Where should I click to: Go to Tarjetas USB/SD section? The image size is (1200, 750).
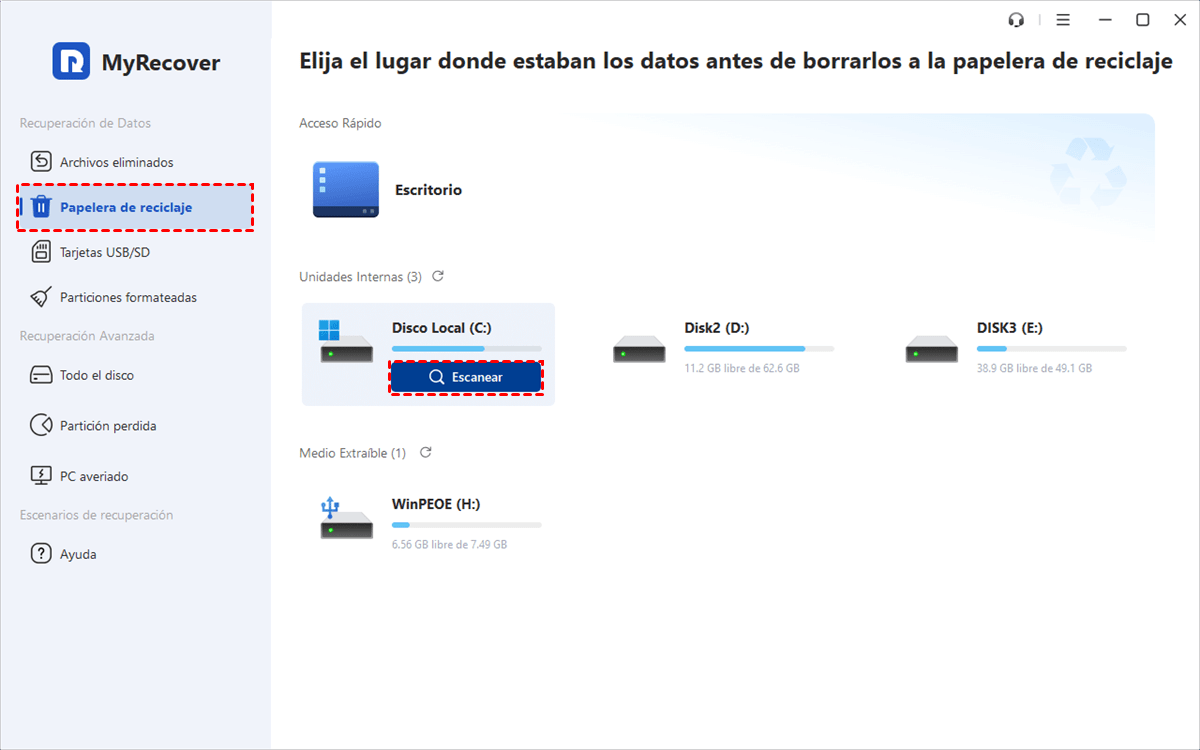pos(104,252)
